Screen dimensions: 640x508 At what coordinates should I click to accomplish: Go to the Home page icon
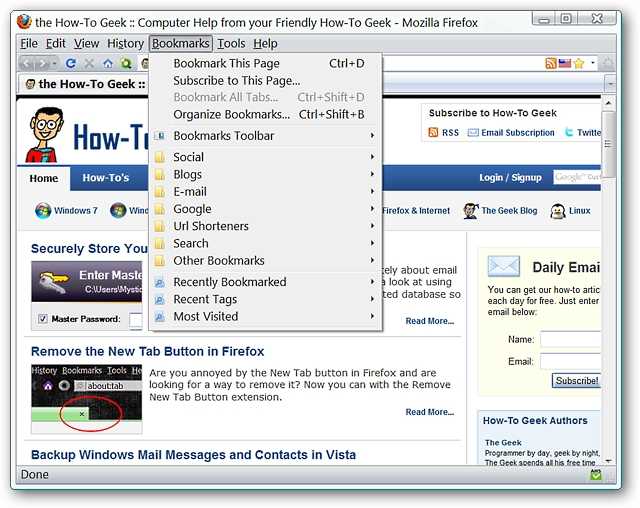(x=108, y=63)
